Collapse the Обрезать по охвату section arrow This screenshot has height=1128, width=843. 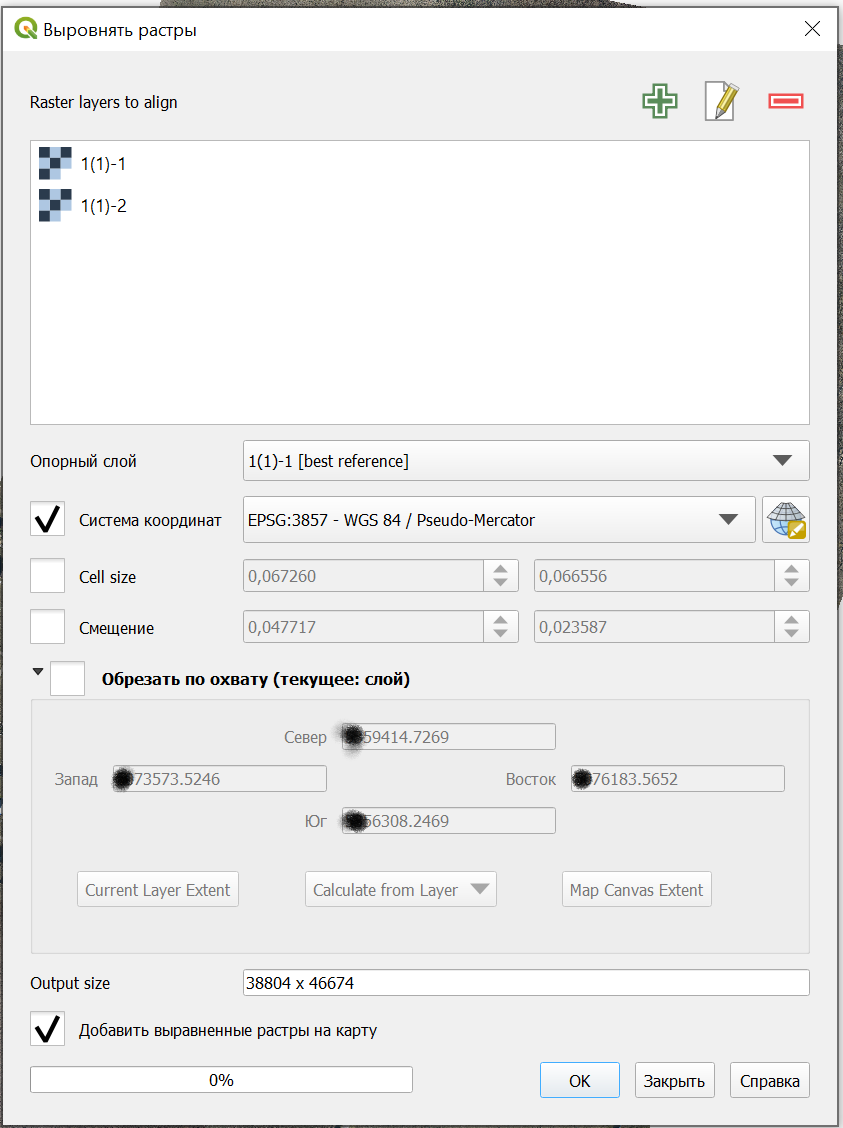(x=38, y=671)
